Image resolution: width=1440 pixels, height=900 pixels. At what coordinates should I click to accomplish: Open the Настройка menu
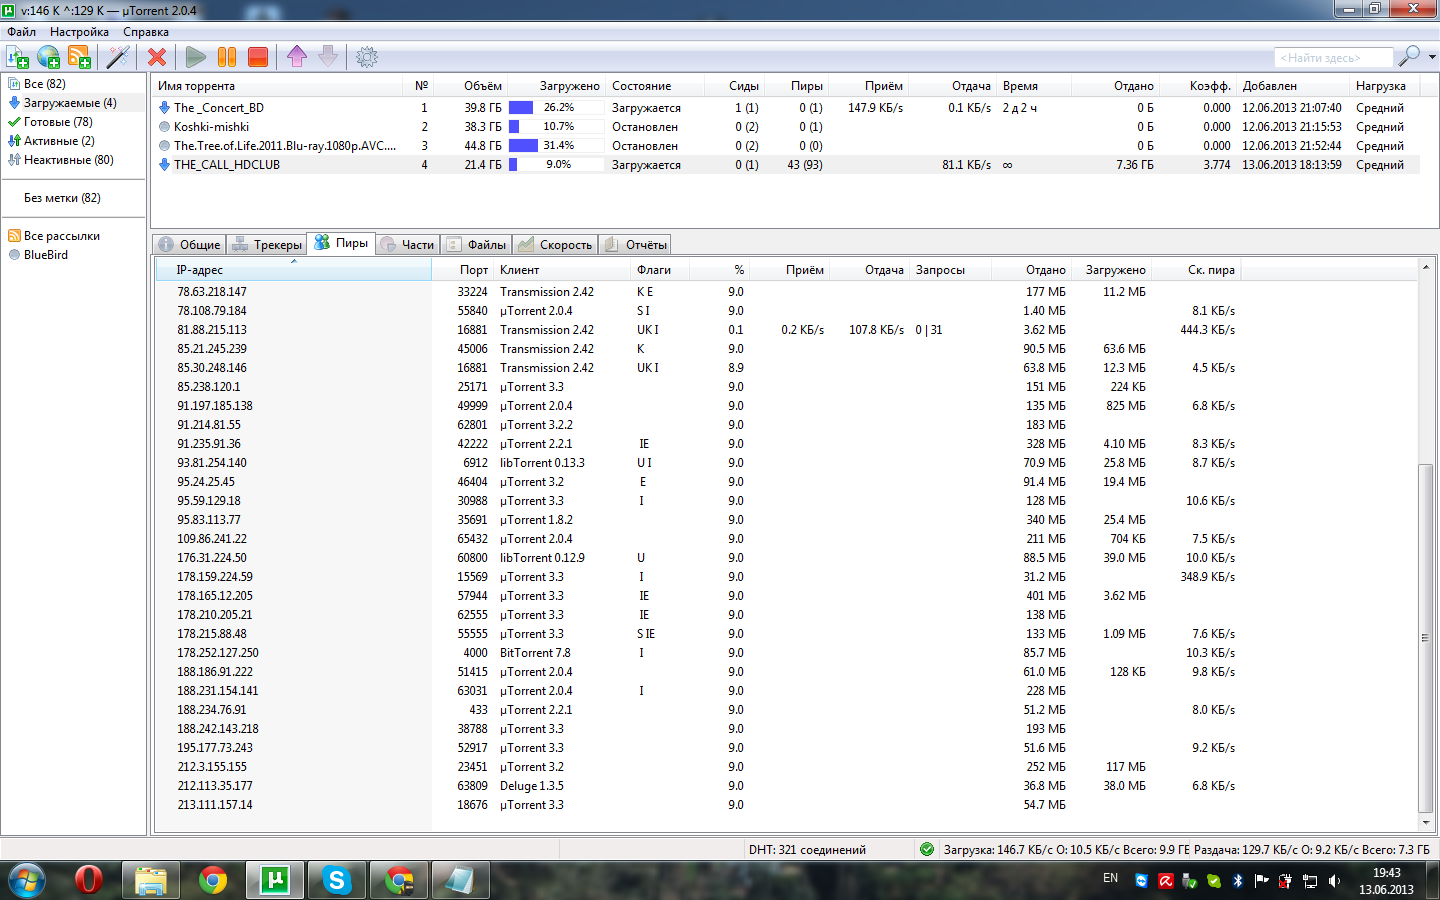(79, 32)
